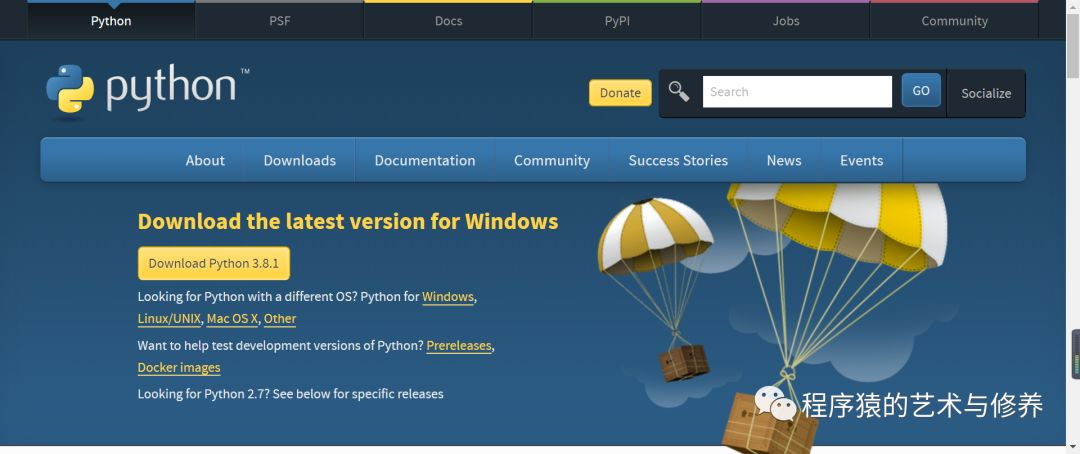Open the Community top bar tab

tap(955, 21)
